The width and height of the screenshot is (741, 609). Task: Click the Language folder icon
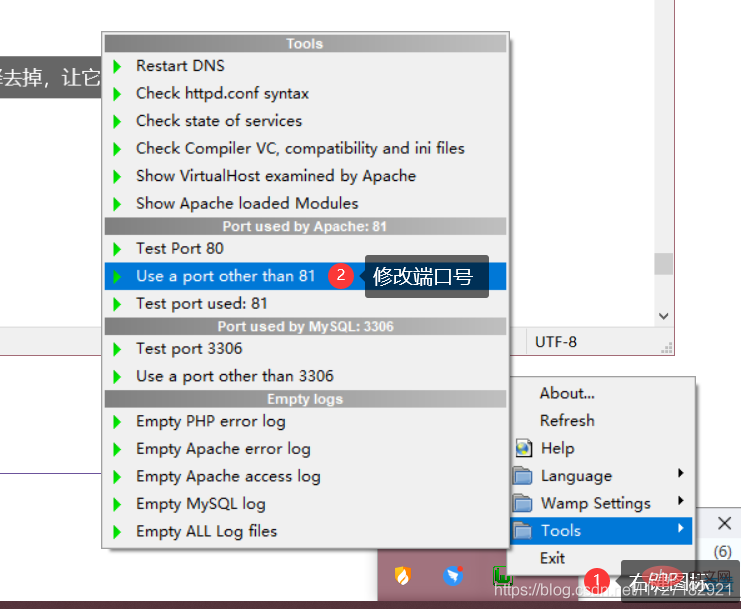[x=523, y=476]
